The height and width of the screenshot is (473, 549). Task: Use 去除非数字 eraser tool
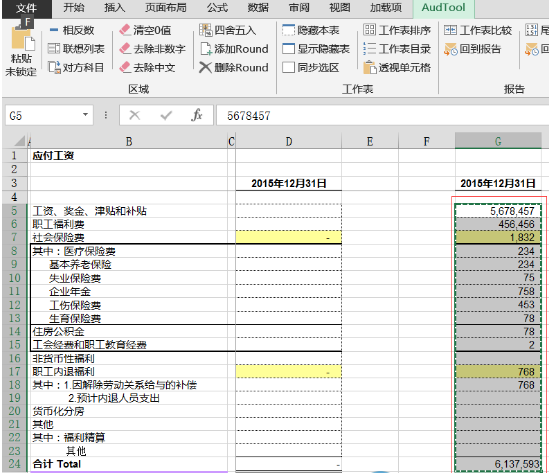click(152, 49)
